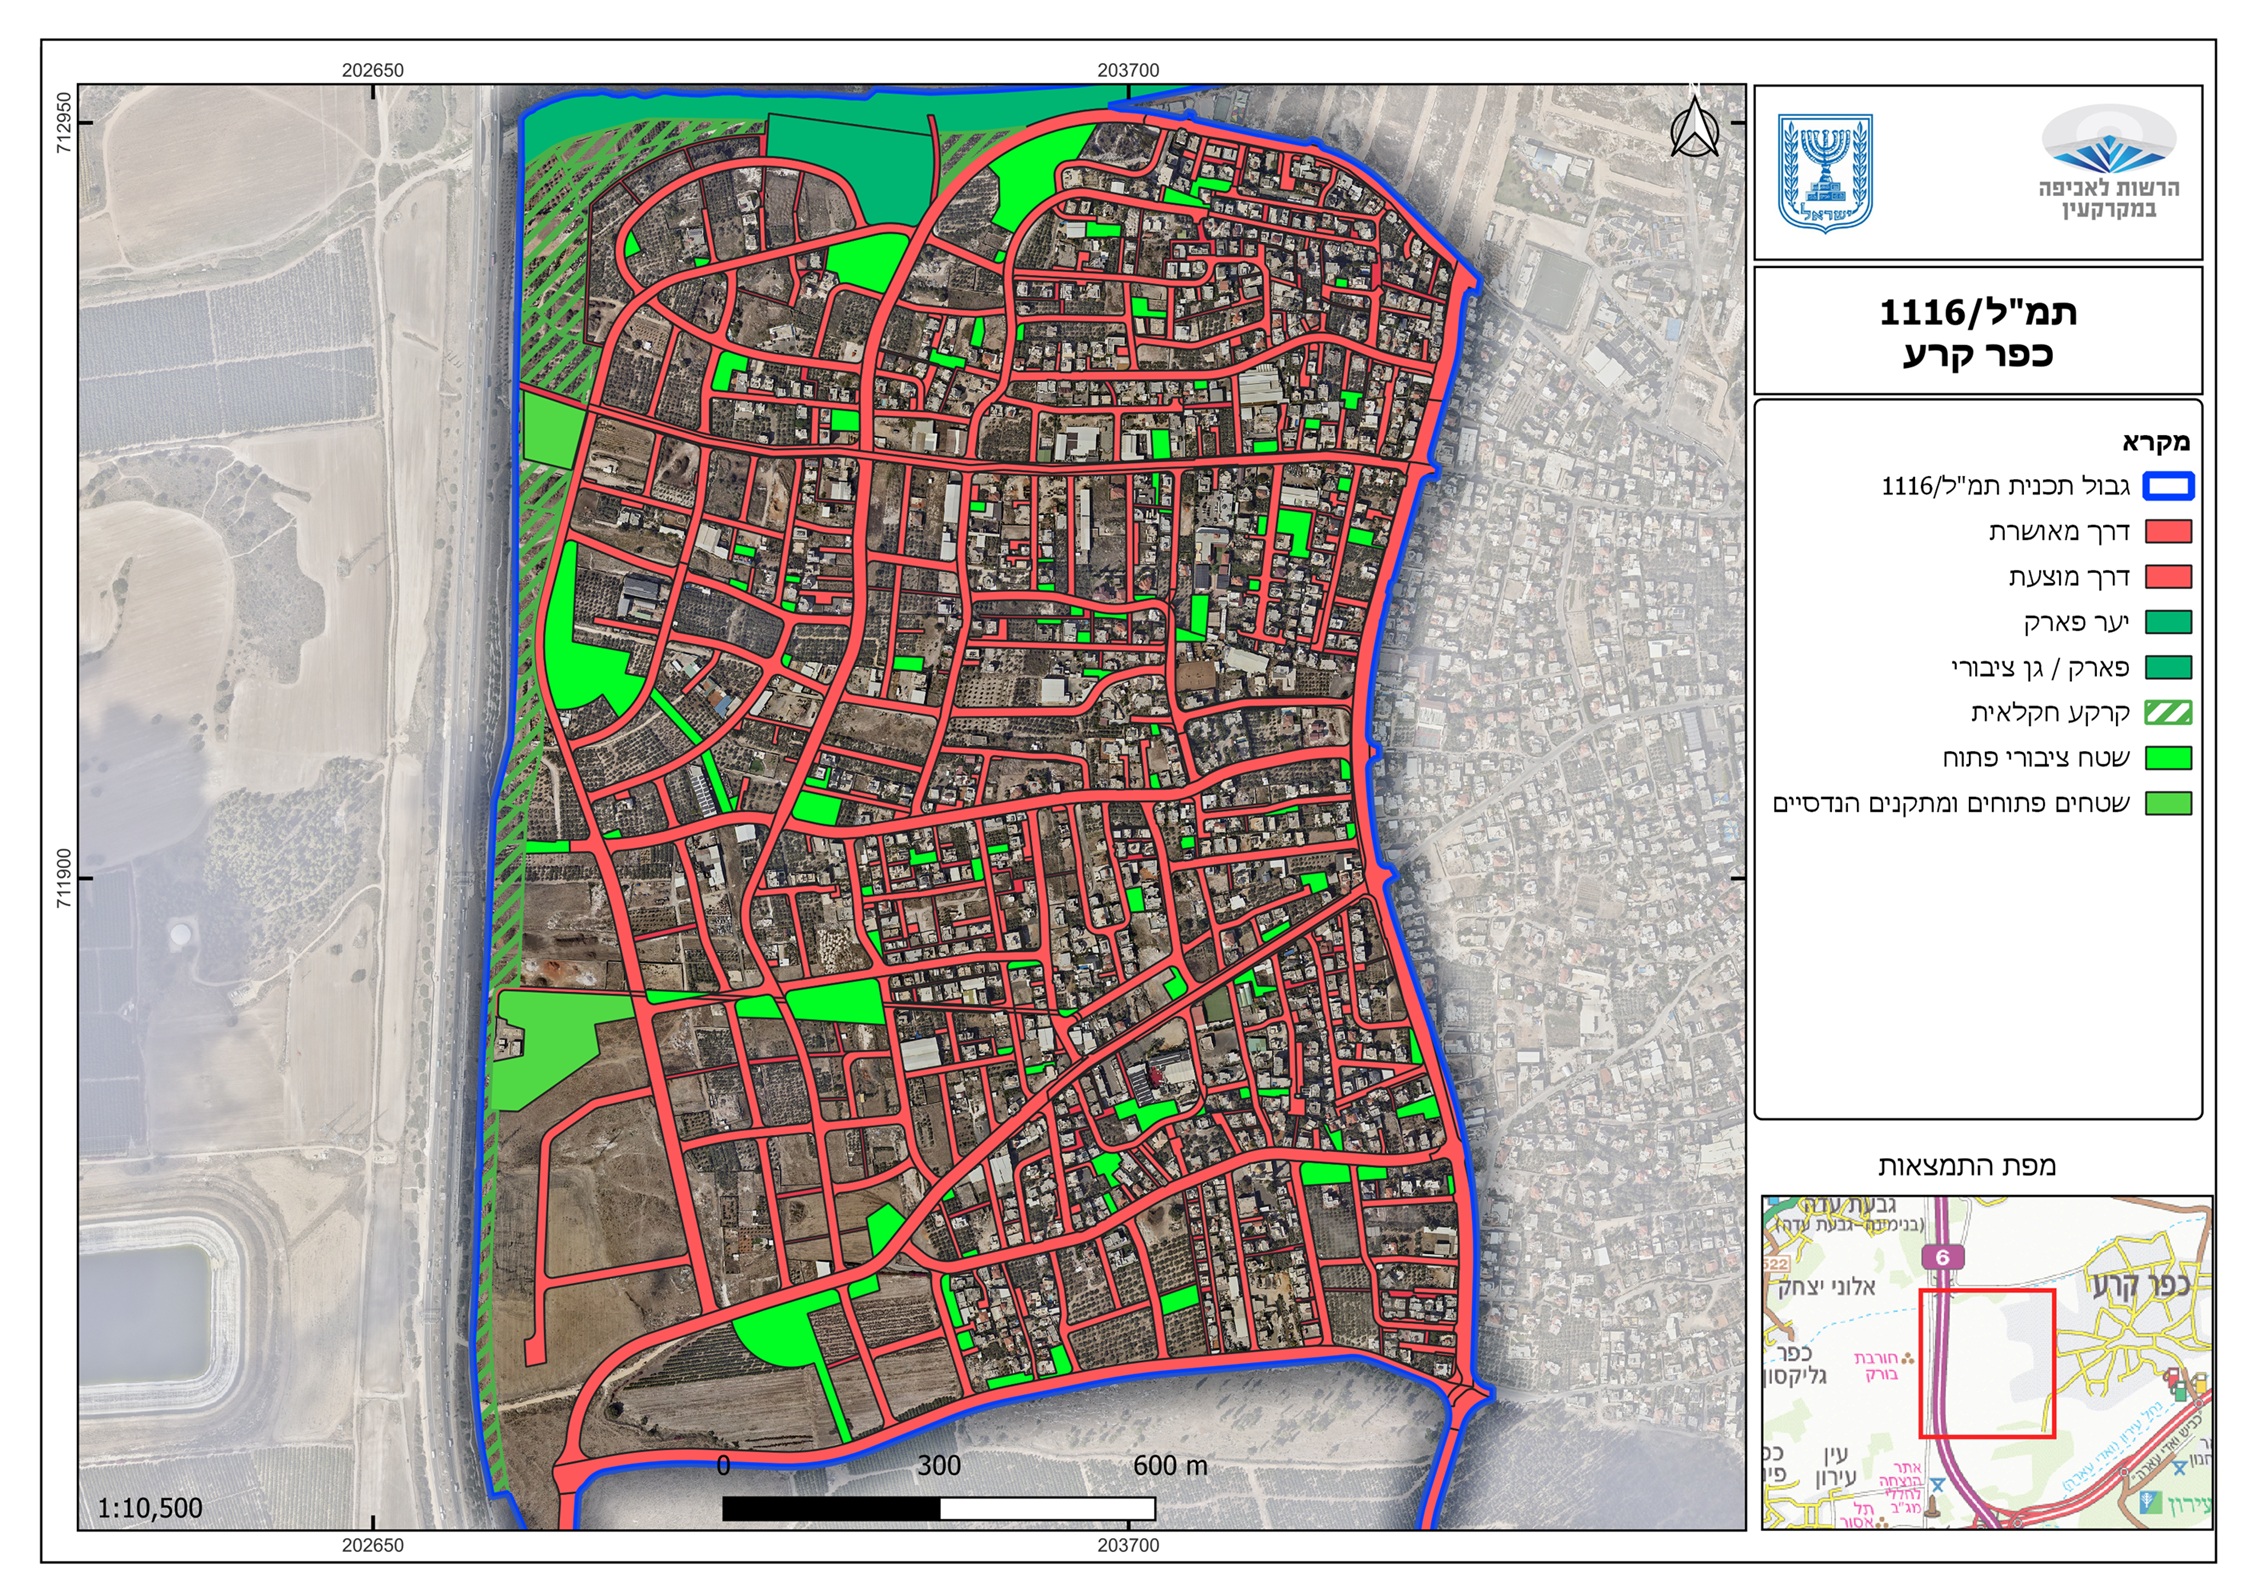Image resolution: width=2244 pixels, height=1587 pixels.
Task: Click the 1:10,500 scale text
Action: tap(150, 1508)
